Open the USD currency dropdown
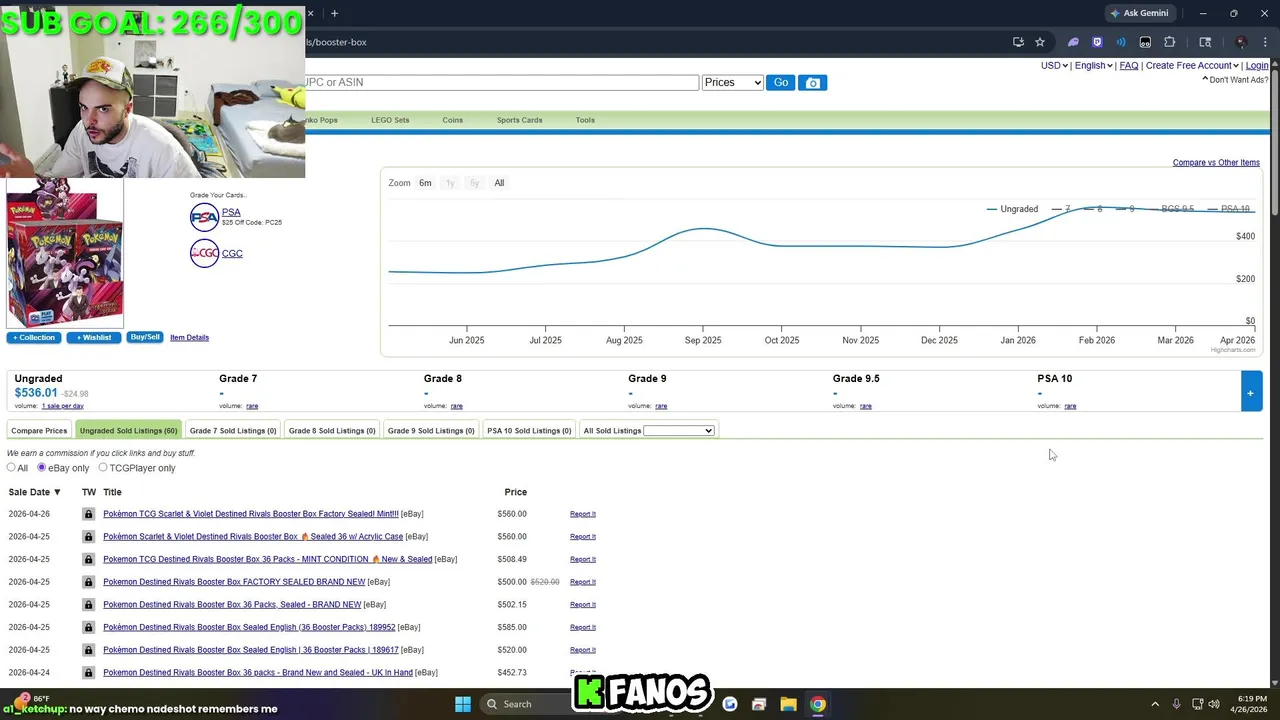1280x720 pixels. point(1054,65)
